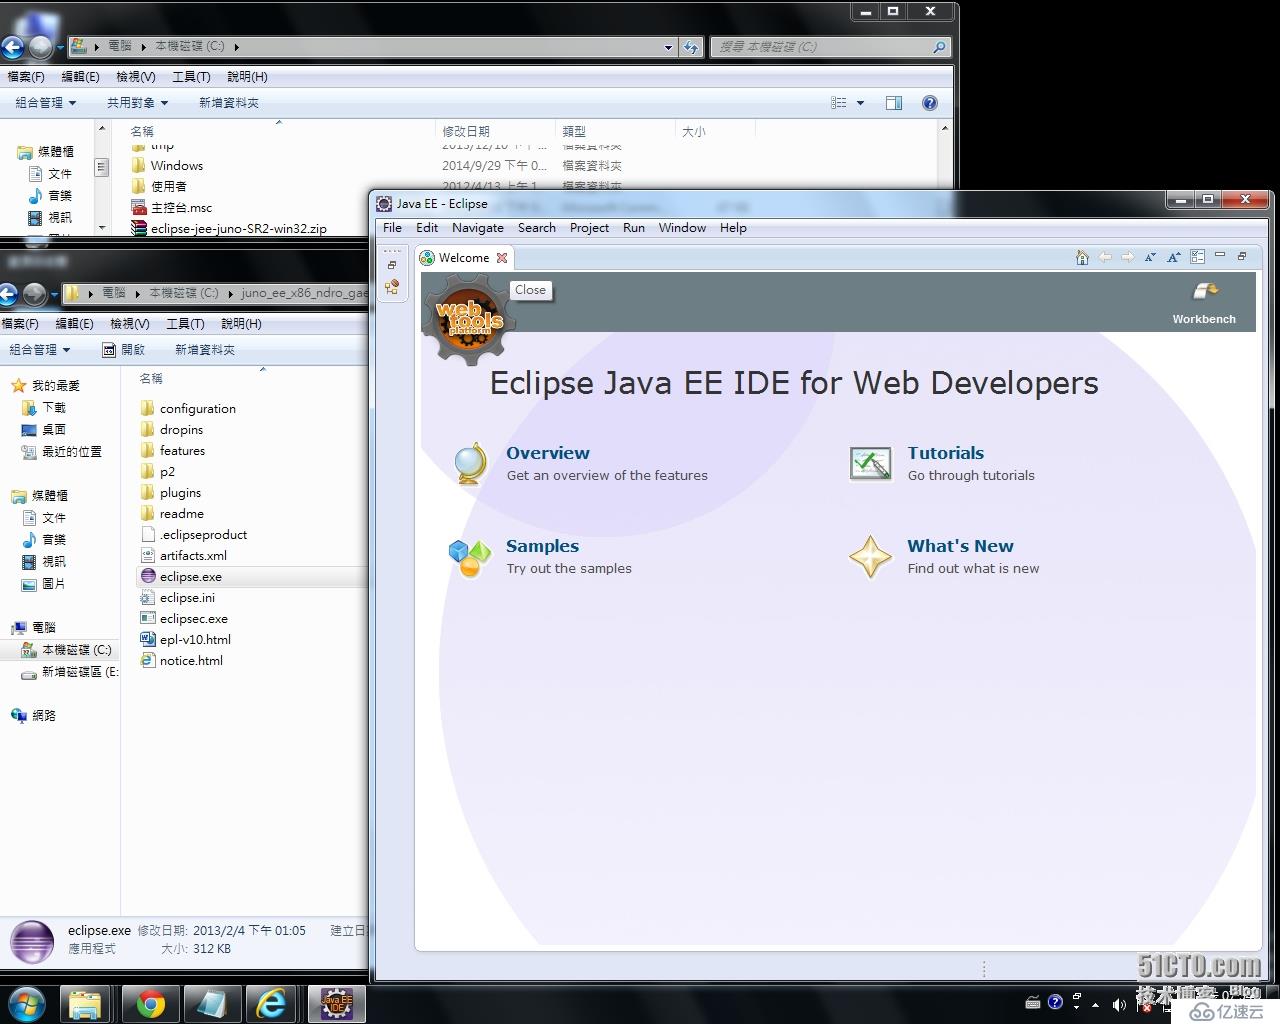Open Navigate menu in Eclipse
Image resolution: width=1280 pixels, height=1024 pixels.
[x=478, y=228]
